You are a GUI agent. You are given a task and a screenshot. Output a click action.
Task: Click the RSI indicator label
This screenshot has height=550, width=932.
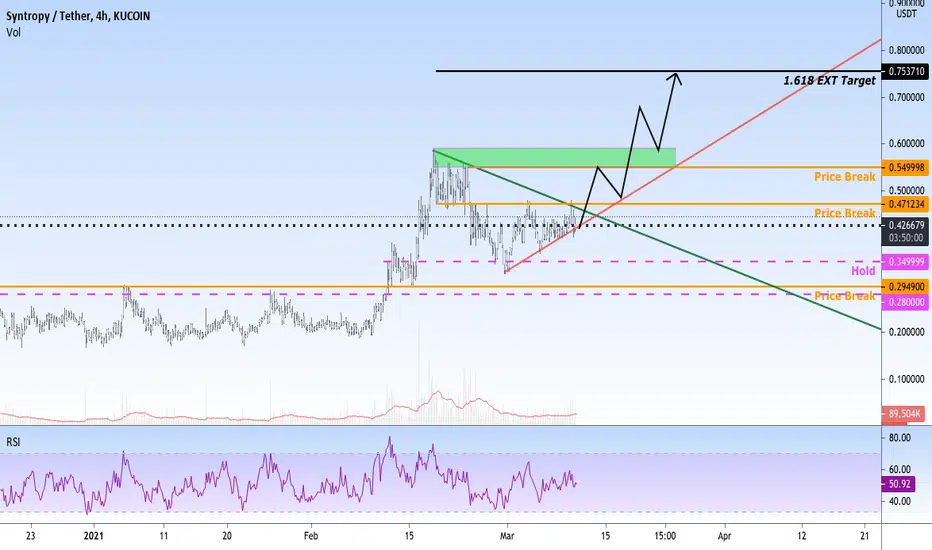[13, 442]
